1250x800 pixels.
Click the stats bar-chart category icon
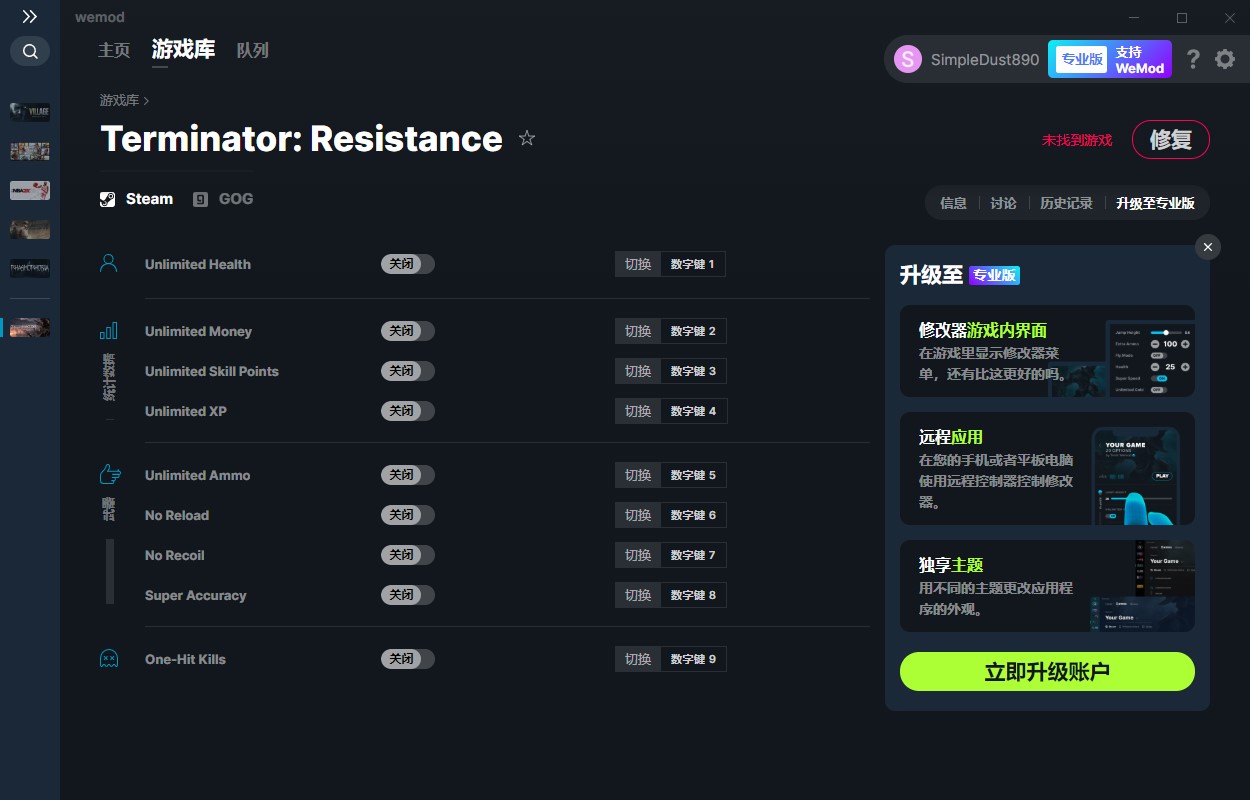(109, 331)
